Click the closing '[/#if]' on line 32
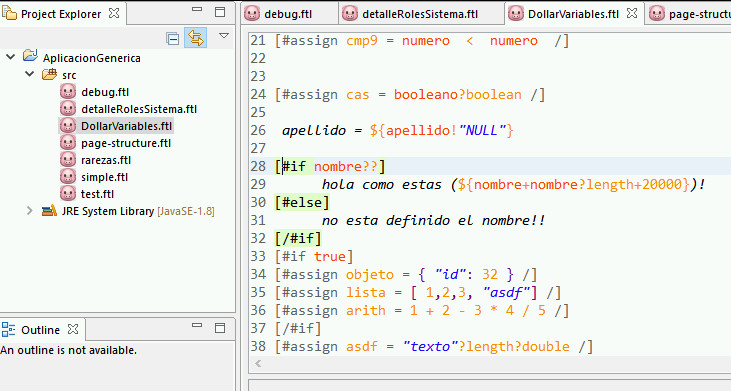Screen dimensions: 731x391 click(298, 239)
